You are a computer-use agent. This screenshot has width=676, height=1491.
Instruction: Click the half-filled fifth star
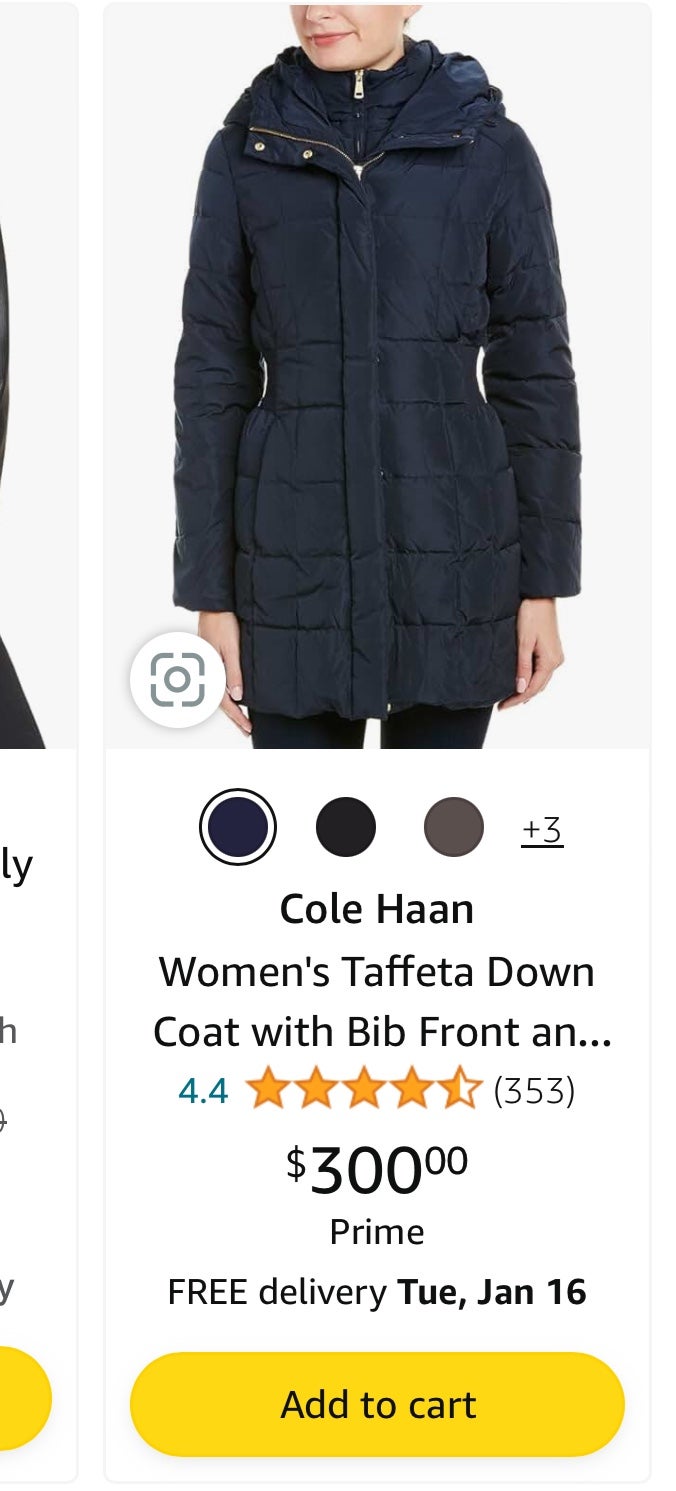pyautogui.click(x=461, y=1089)
